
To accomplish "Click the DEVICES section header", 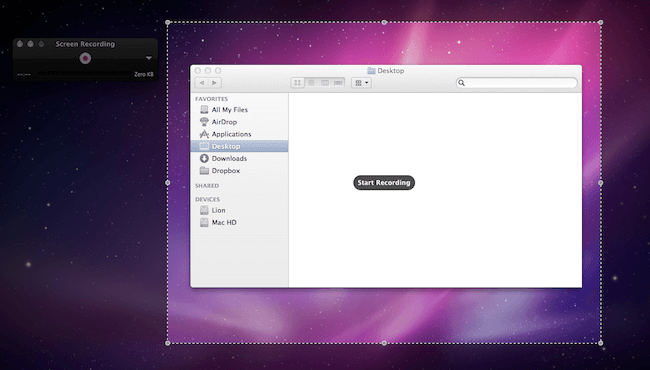I will 207,199.
